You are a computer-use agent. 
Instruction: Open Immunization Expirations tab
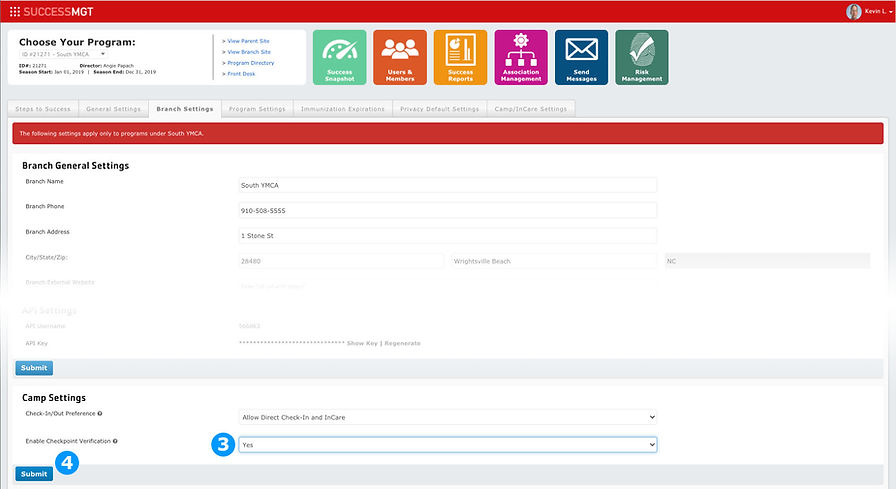pyautogui.click(x=343, y=109)
